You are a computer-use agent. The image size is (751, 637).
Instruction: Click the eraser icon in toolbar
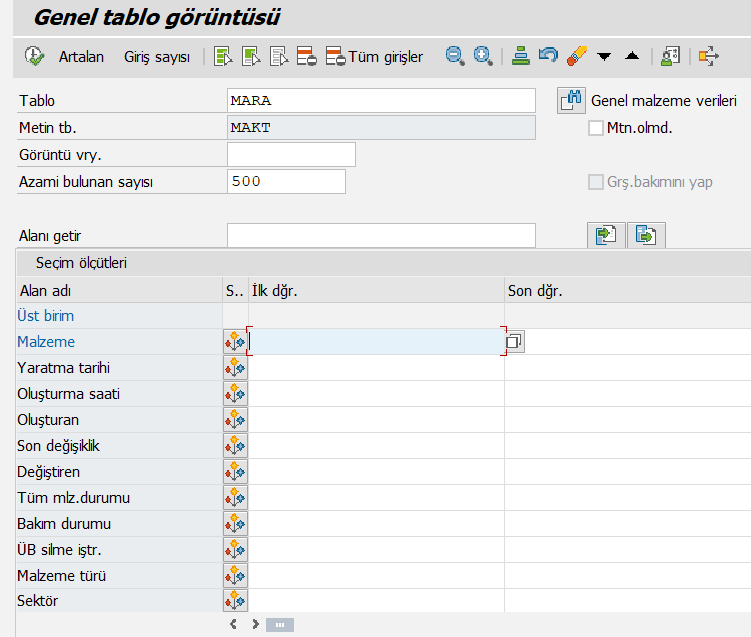[x=576, y=57]
